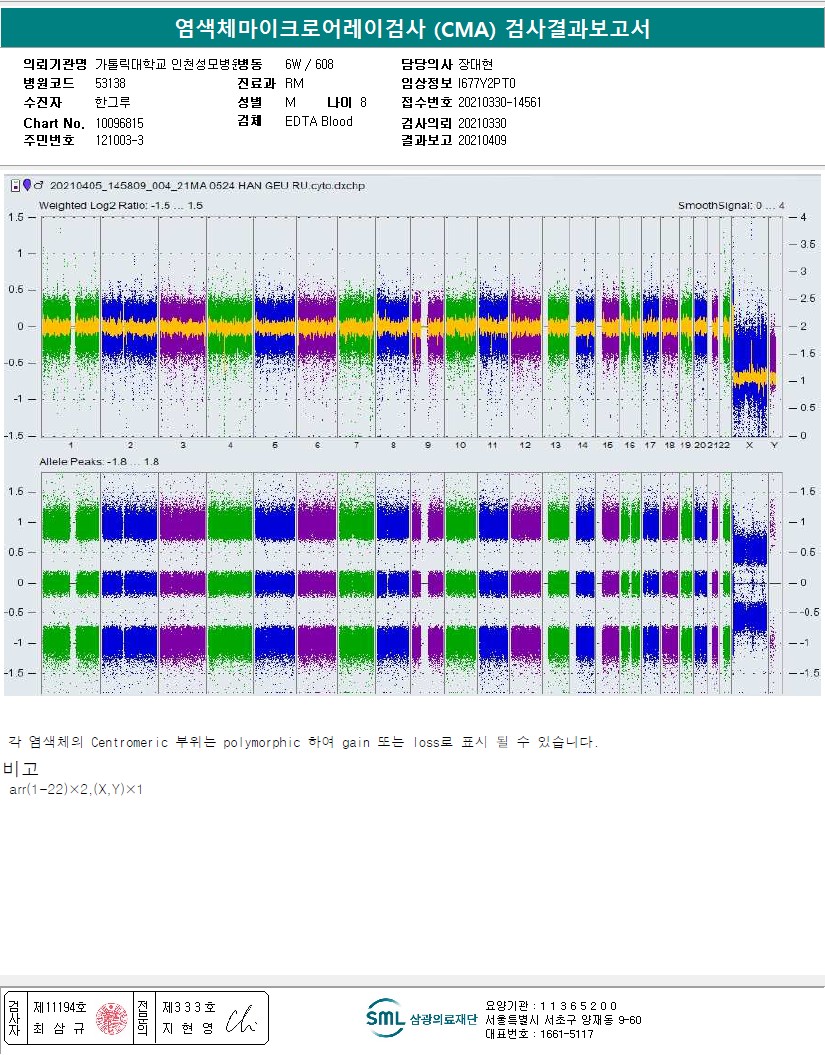
Task: Click chromosome 17 label under the log2 chart
Action: click(x=650, y=445)
